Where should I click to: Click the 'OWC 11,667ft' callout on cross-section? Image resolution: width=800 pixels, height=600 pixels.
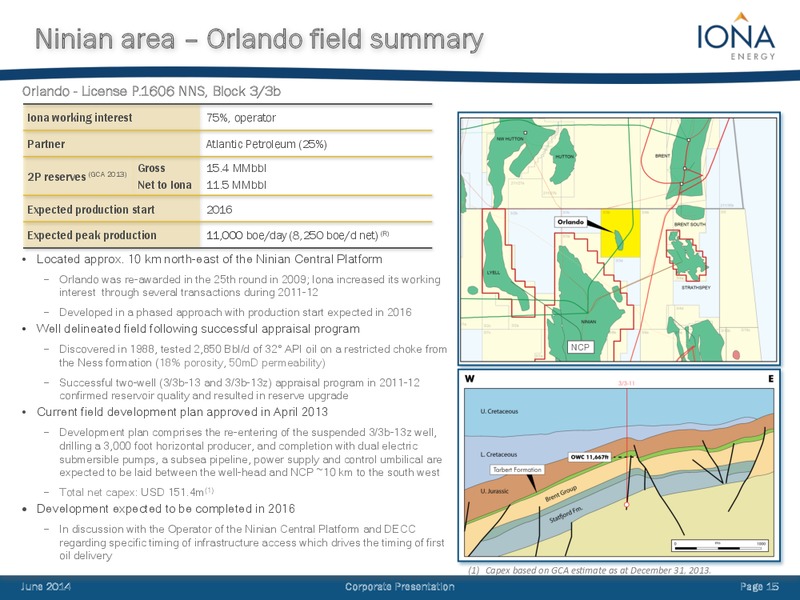[589, 457]
